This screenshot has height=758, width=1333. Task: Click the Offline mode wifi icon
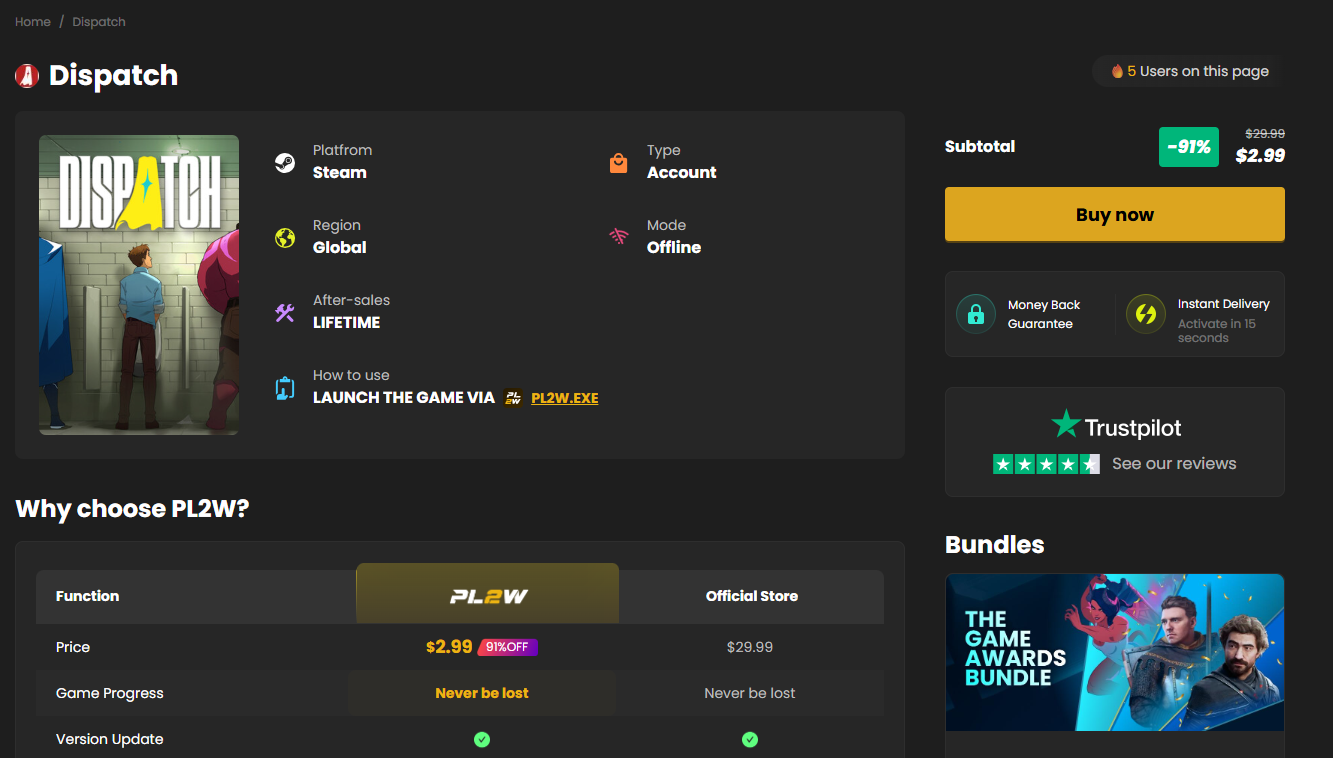click(x=619, y=237)
